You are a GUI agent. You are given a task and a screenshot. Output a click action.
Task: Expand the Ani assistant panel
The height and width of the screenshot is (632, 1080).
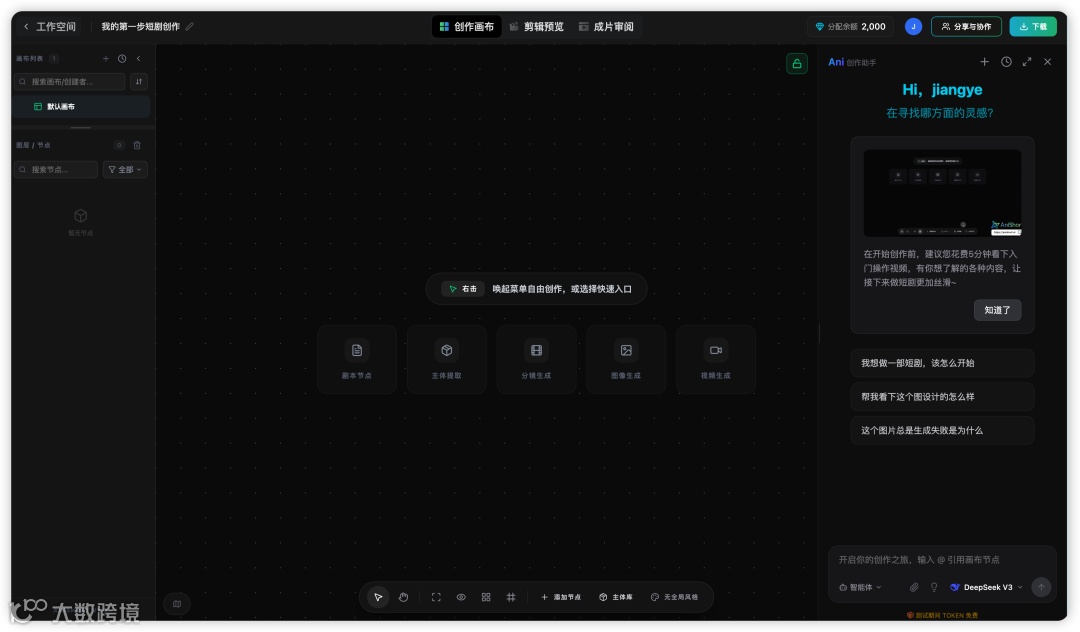pos(1027,62)
